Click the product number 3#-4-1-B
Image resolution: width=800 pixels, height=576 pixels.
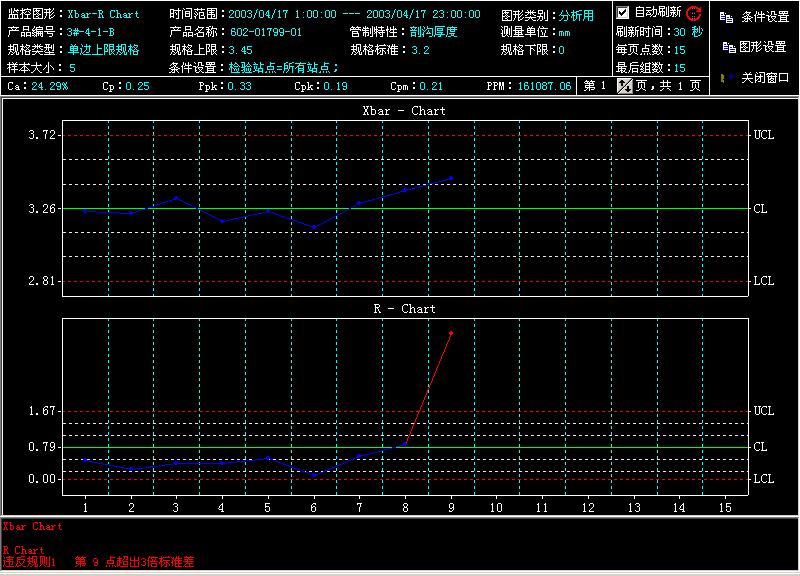pos(91,32)
